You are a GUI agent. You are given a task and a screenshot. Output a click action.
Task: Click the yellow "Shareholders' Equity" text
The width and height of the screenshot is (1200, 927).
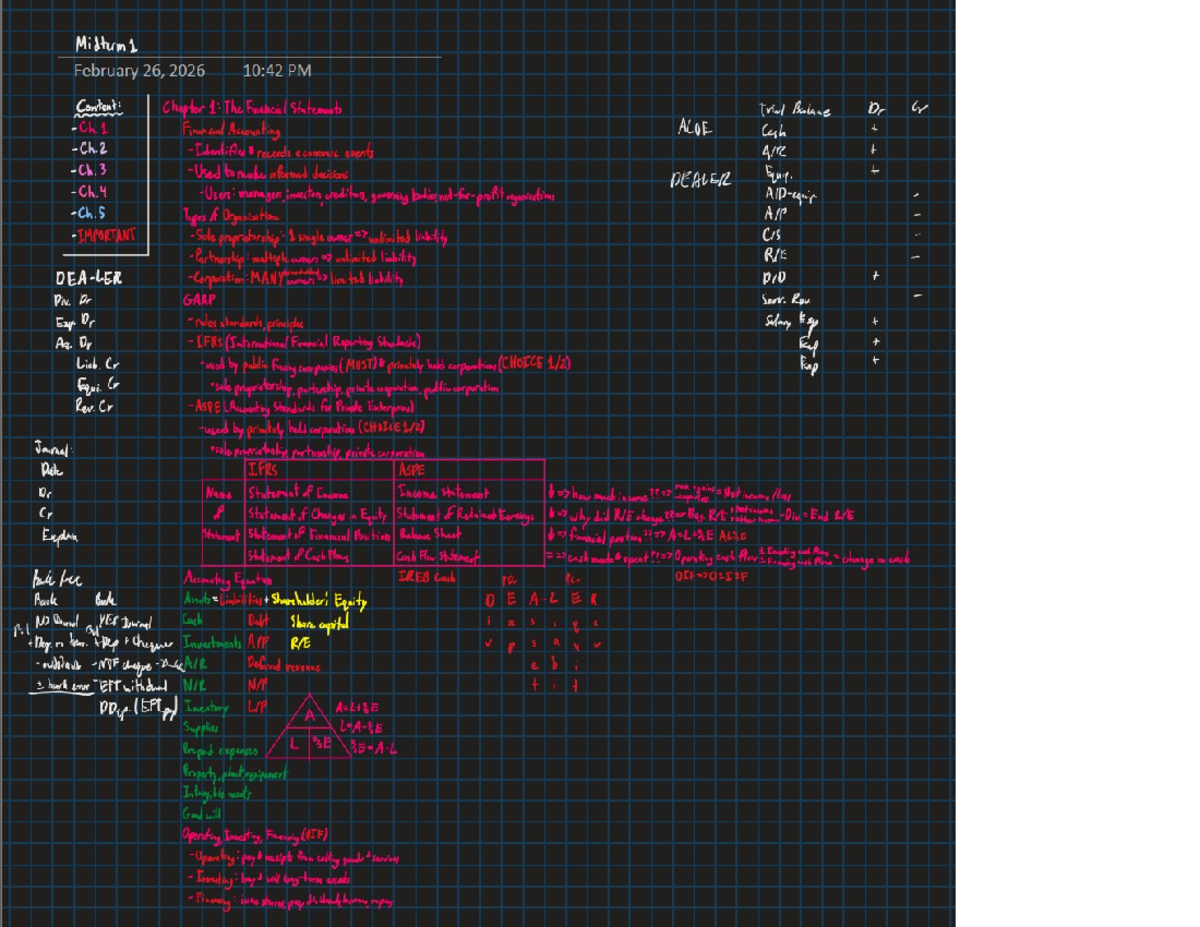click(318, 601)
